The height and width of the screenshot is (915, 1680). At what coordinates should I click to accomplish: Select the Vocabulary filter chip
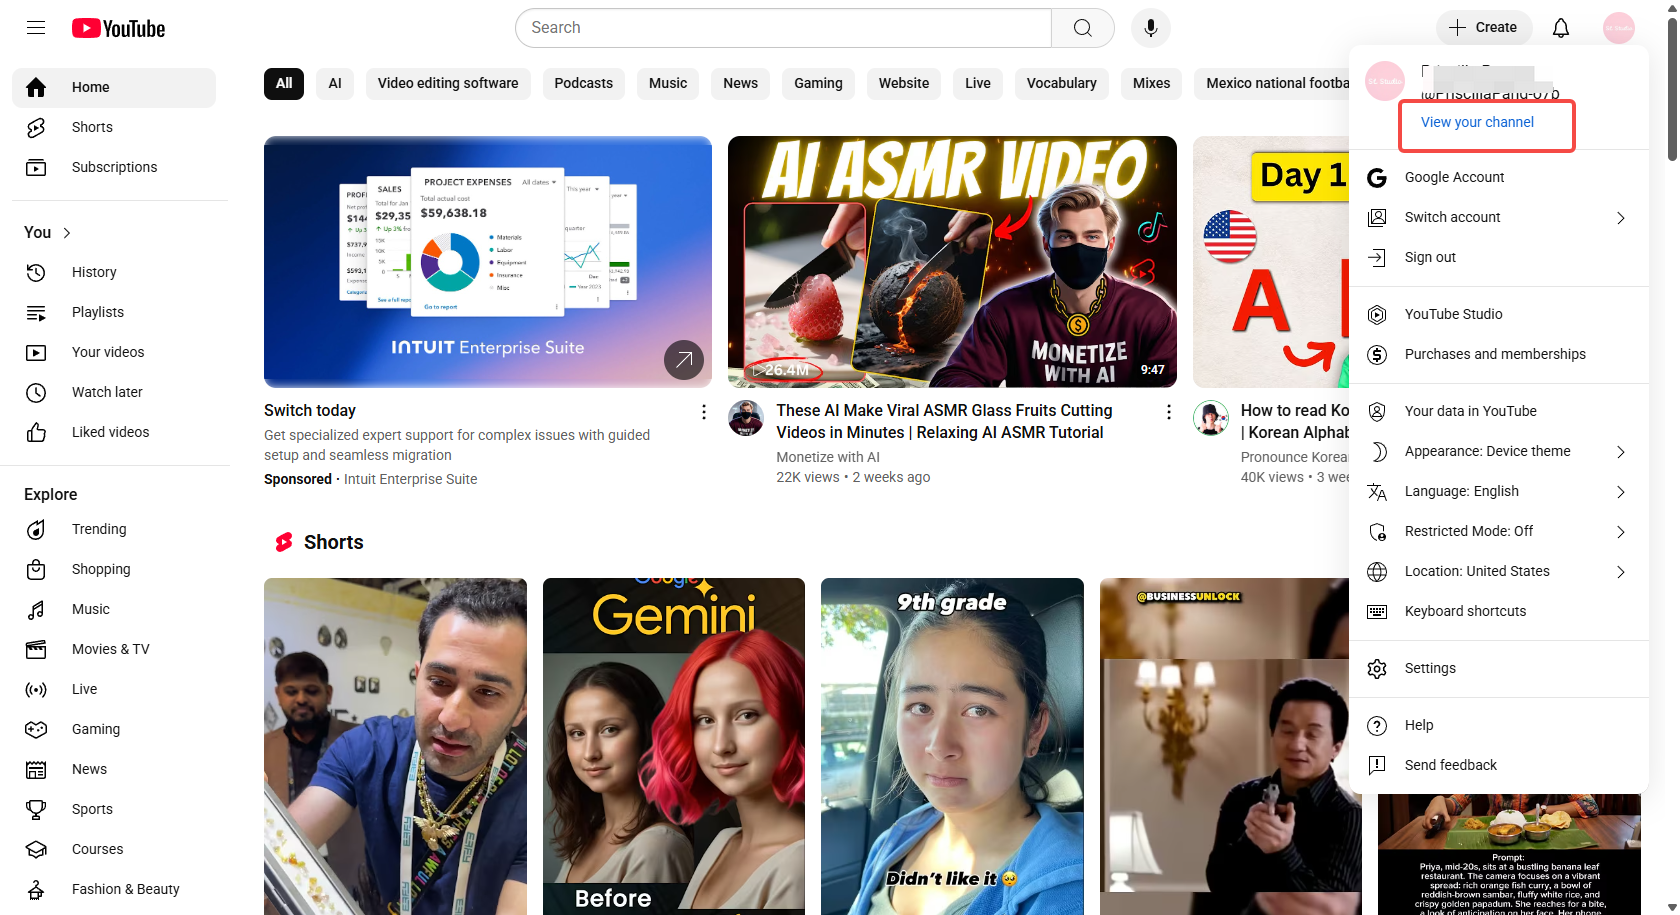coord(1062,83)
